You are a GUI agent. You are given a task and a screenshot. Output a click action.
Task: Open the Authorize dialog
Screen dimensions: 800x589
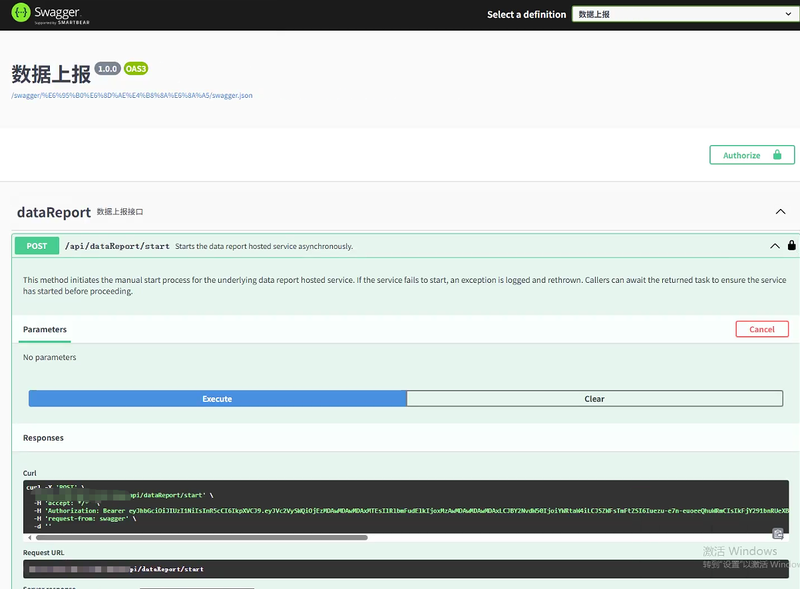coord(751,155)
